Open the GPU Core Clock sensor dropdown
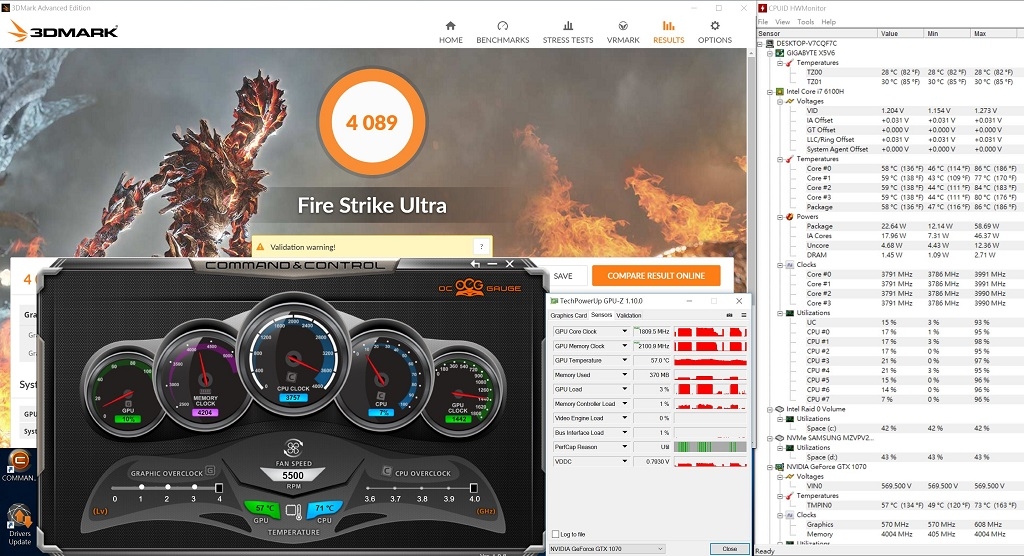The height and width of the screenshot is (556, 1024). click(x=624, y=331)
